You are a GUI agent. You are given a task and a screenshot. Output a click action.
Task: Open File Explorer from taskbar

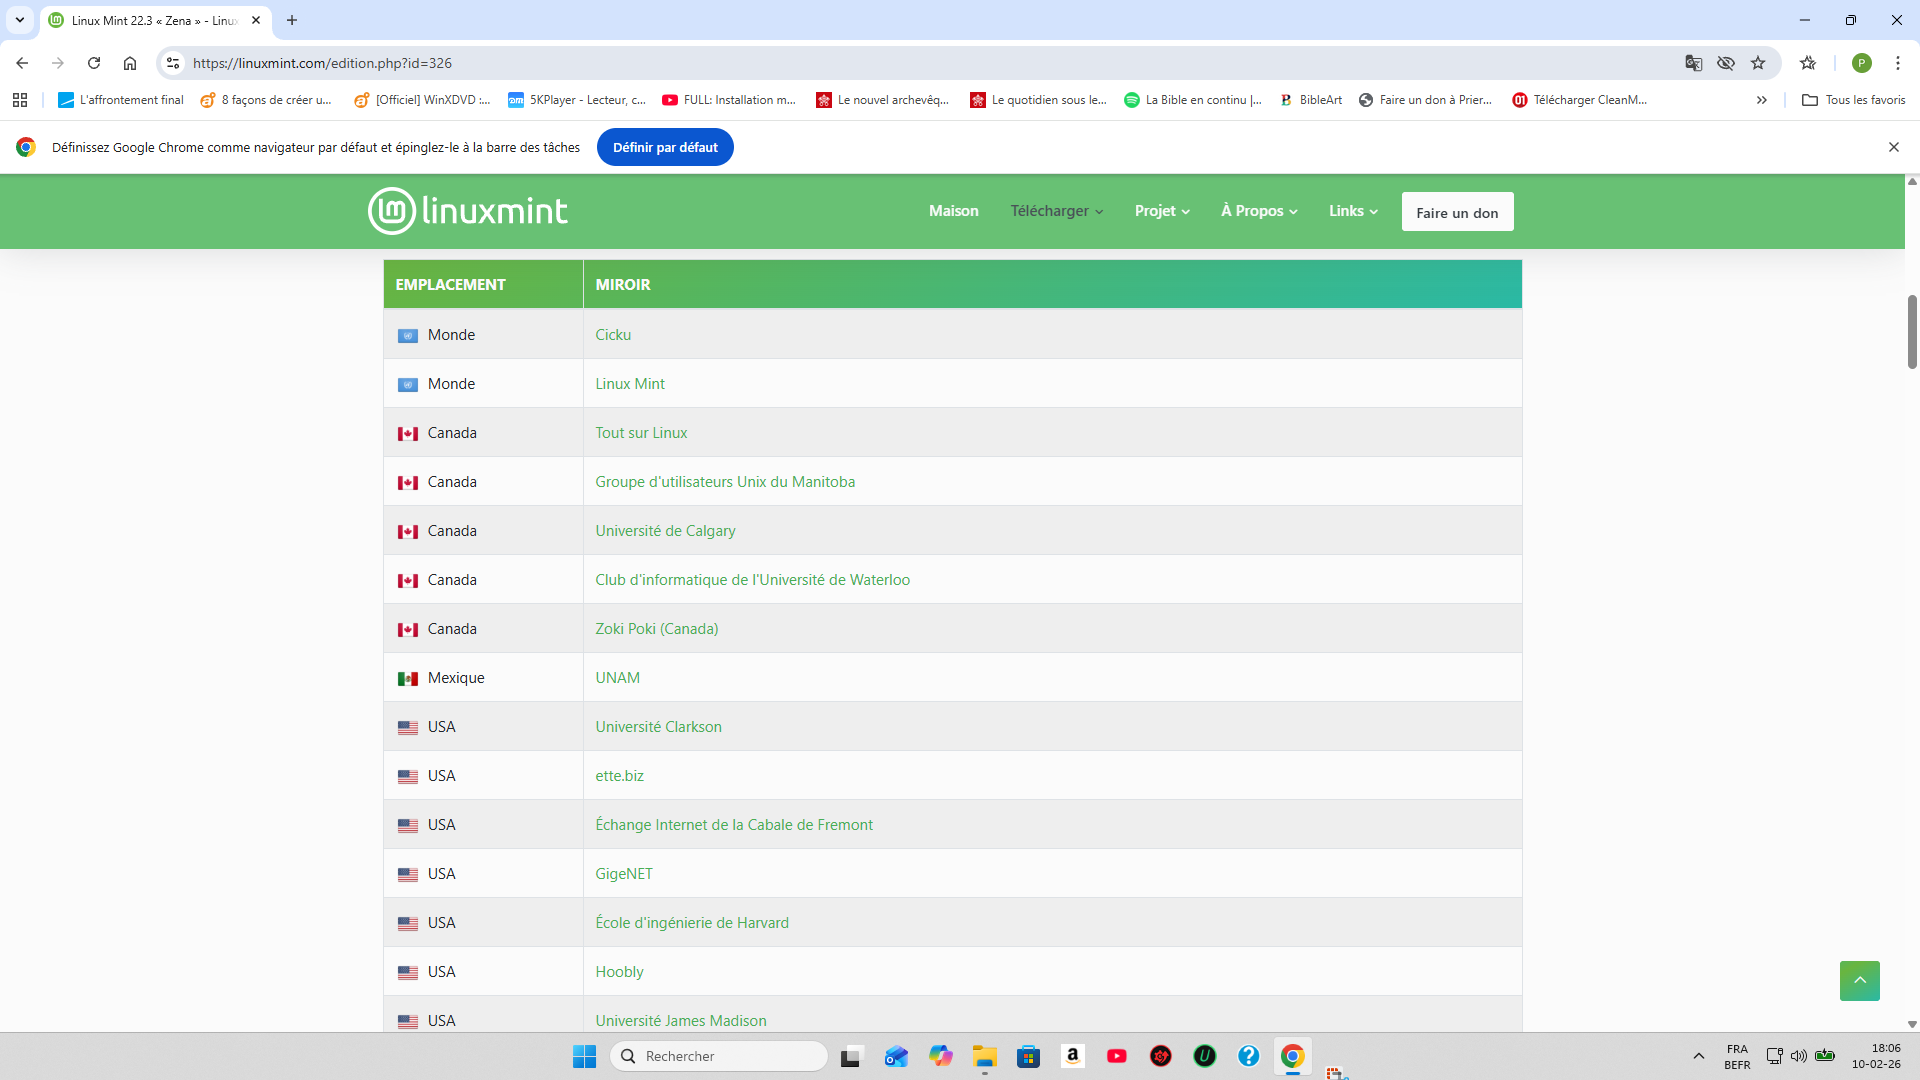pyautogui.click(x=985, y=1056)
